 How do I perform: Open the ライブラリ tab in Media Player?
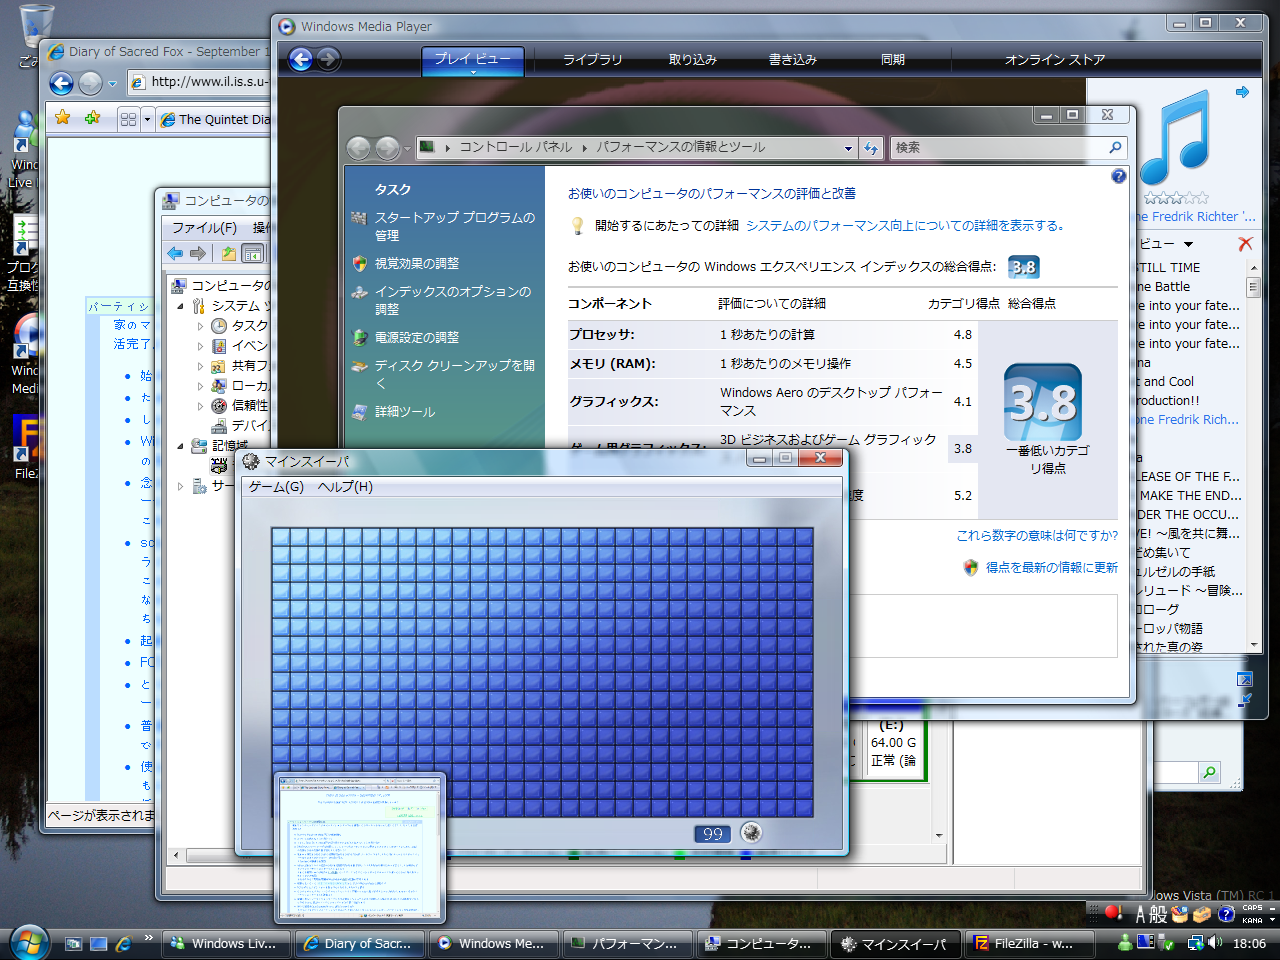[592, 60]
